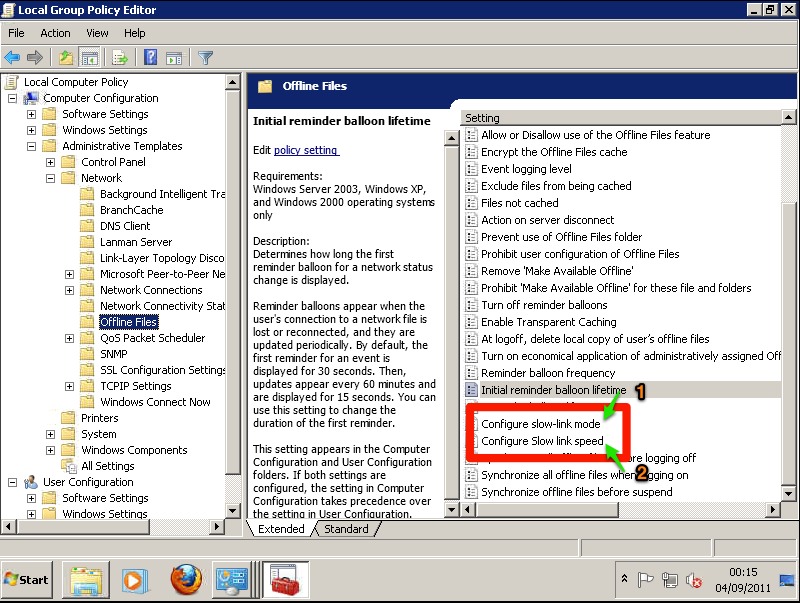Screen dimensions: 800x603
Task: Select the Printers tree folder
Action: [99, 418]
